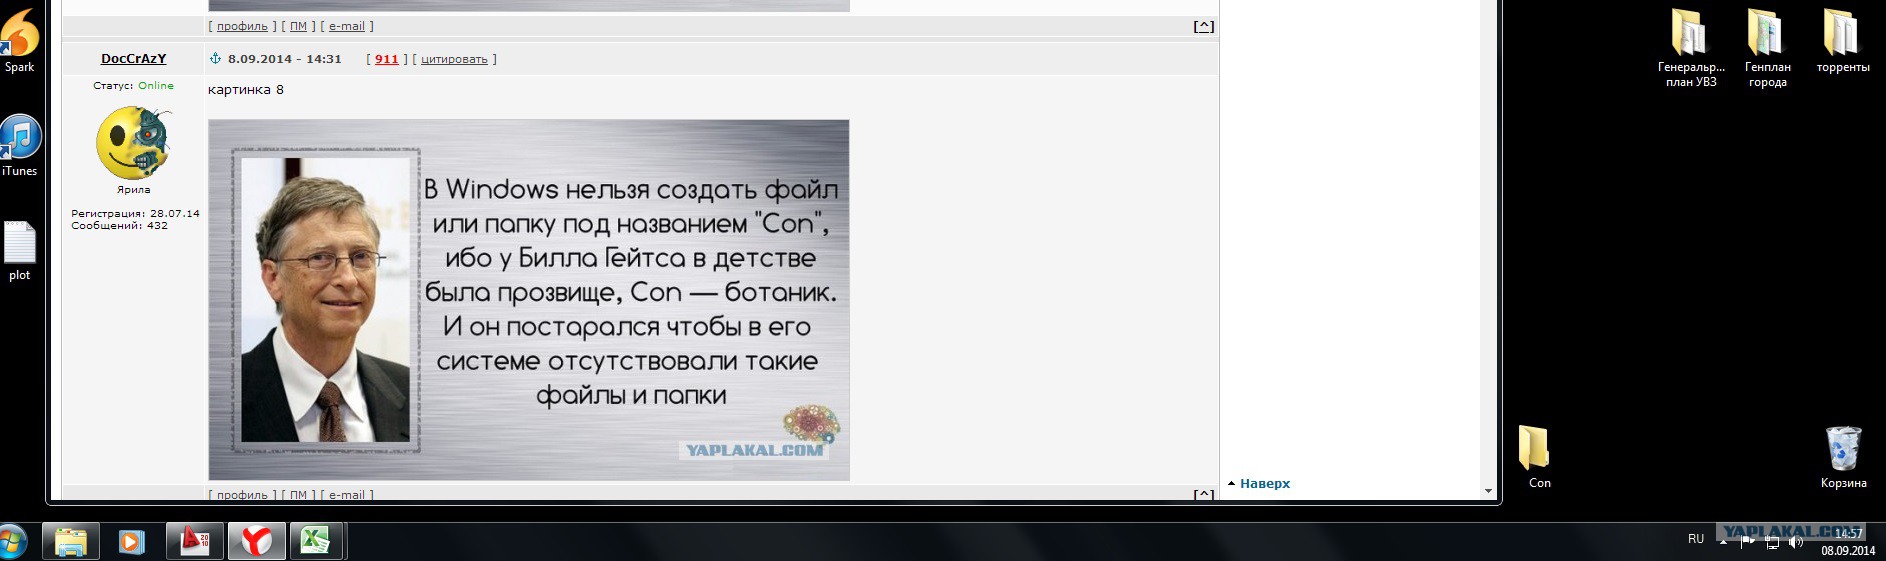Screen dimensions: 1886x561
Task: Open the volume speaker tray icon
Action: tap(1796, 542)
